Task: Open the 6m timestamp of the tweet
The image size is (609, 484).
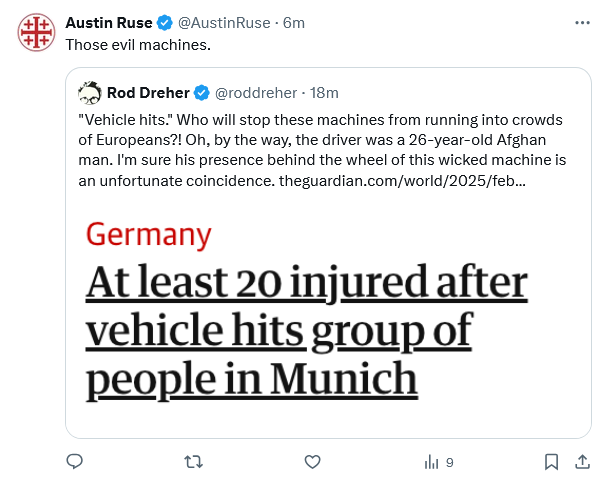Action: tap(295, 22)
